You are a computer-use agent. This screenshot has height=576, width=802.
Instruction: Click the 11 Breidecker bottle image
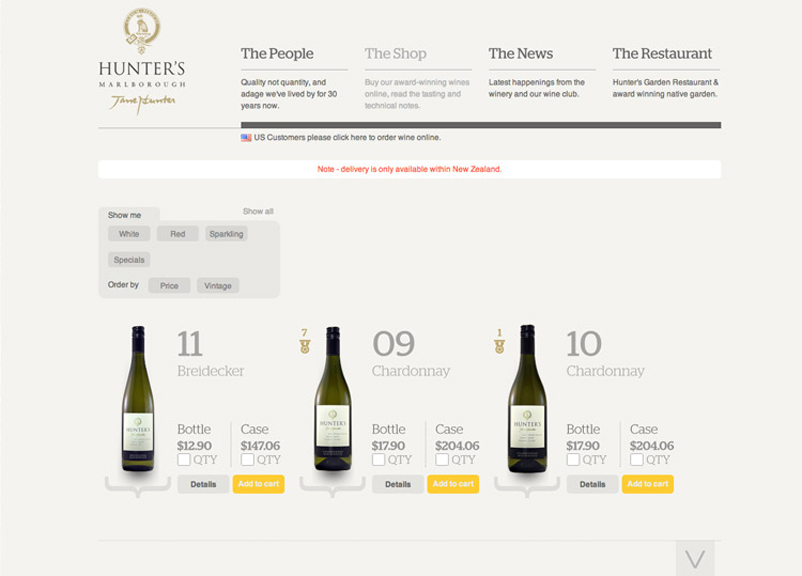click(138, 398)
